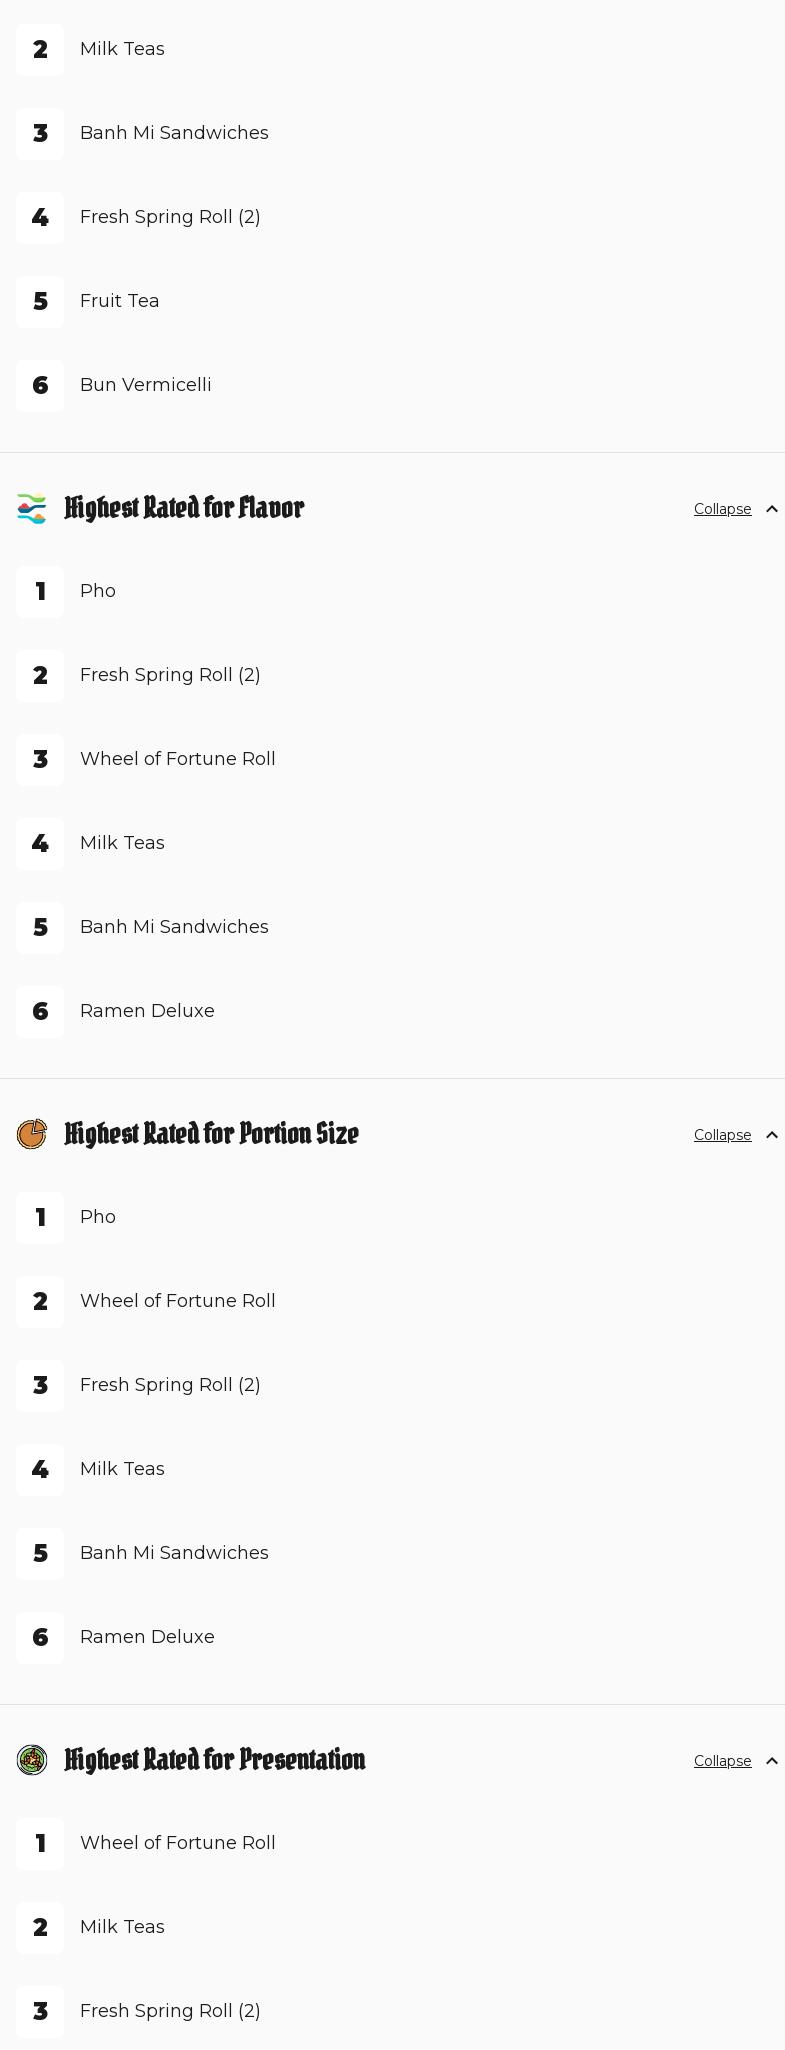The height and width of the screenshot is (2050, 785).
Task: Click the chevron beside Presentation's Collapse
Action: point(771,1761)
